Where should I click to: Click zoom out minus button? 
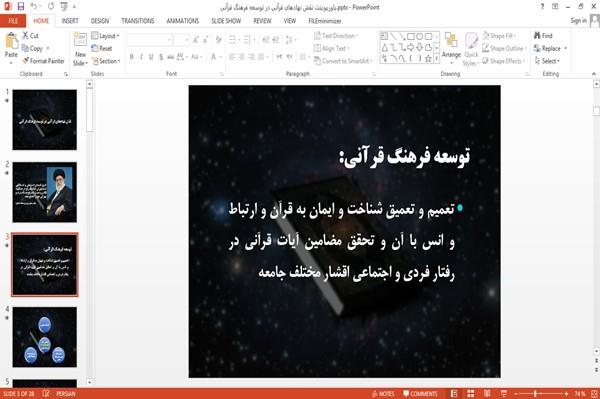tap(515, 393)
